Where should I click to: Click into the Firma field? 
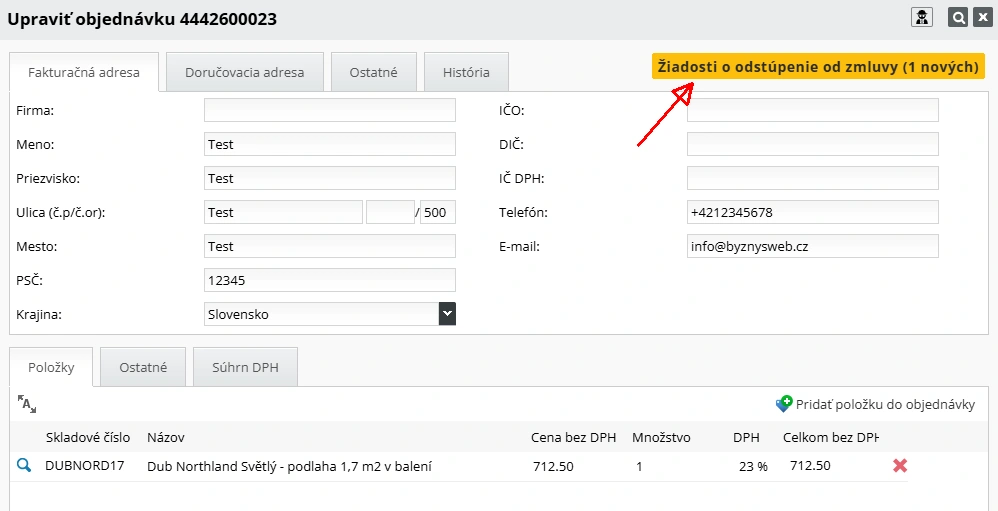tap(330, 110)
